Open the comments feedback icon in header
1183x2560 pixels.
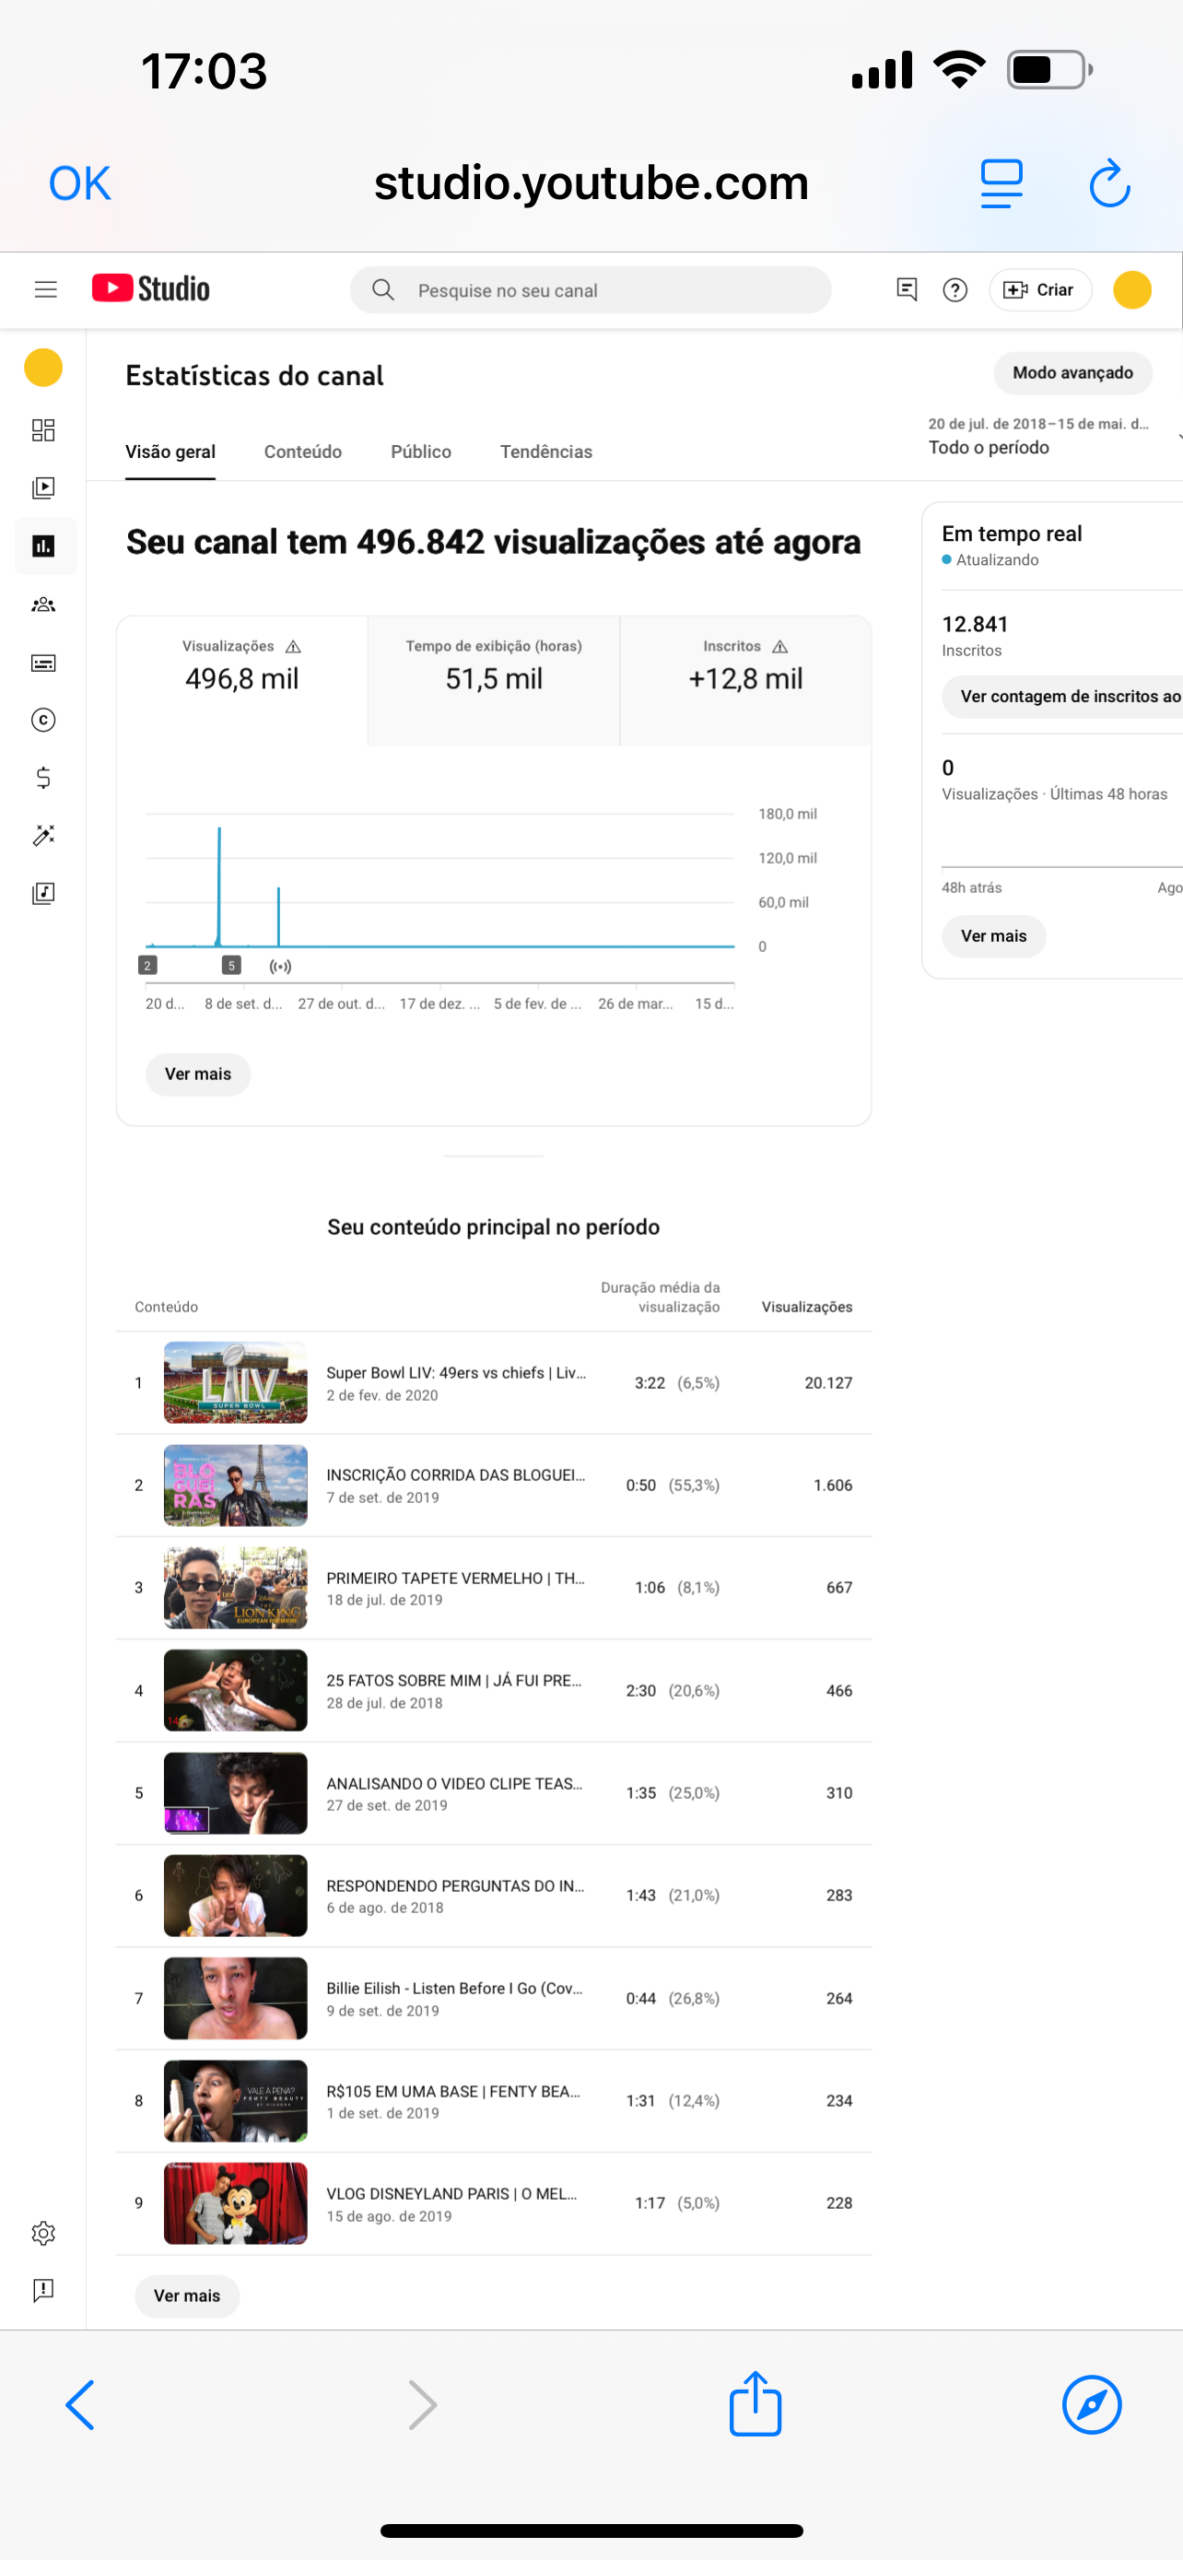point(907,290)
